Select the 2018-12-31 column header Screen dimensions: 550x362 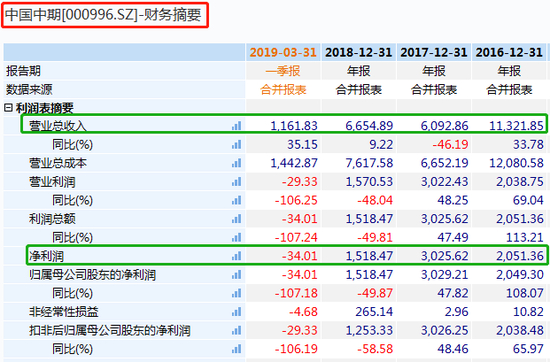point(358,53)
